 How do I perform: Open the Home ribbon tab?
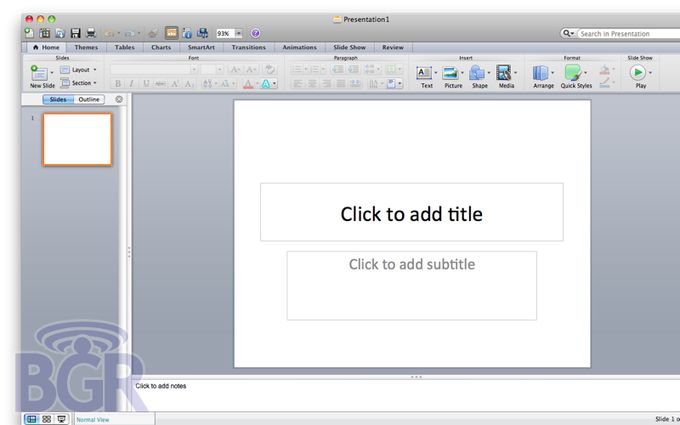point(46,47)
